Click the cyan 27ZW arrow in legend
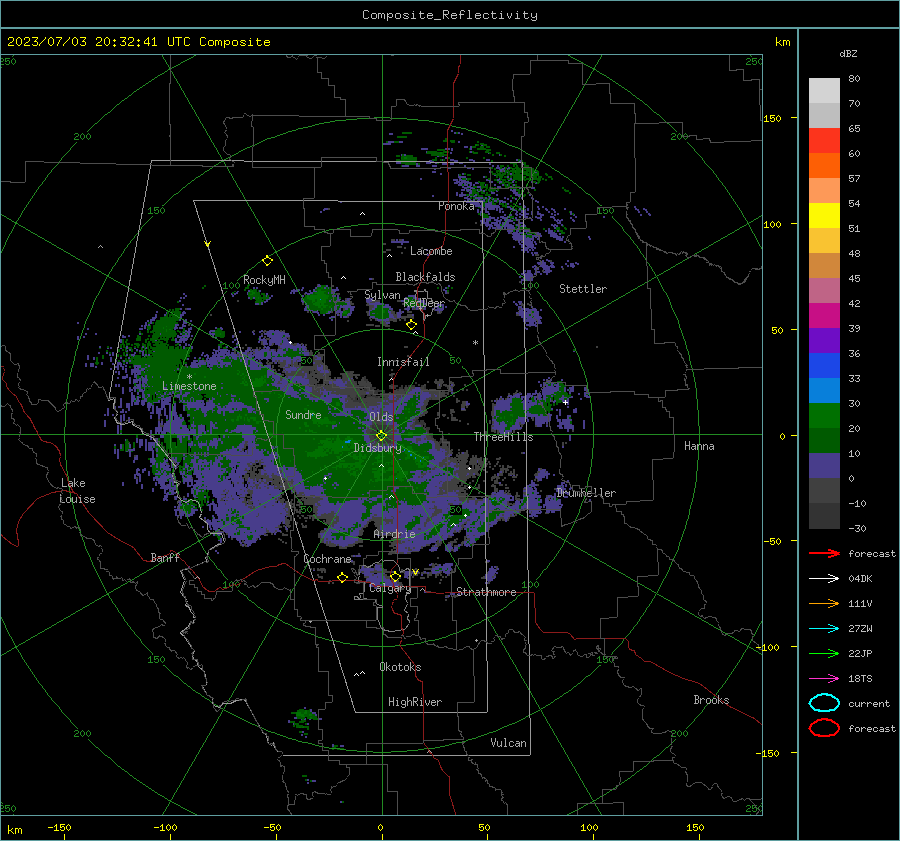 [x=824, y=629]
